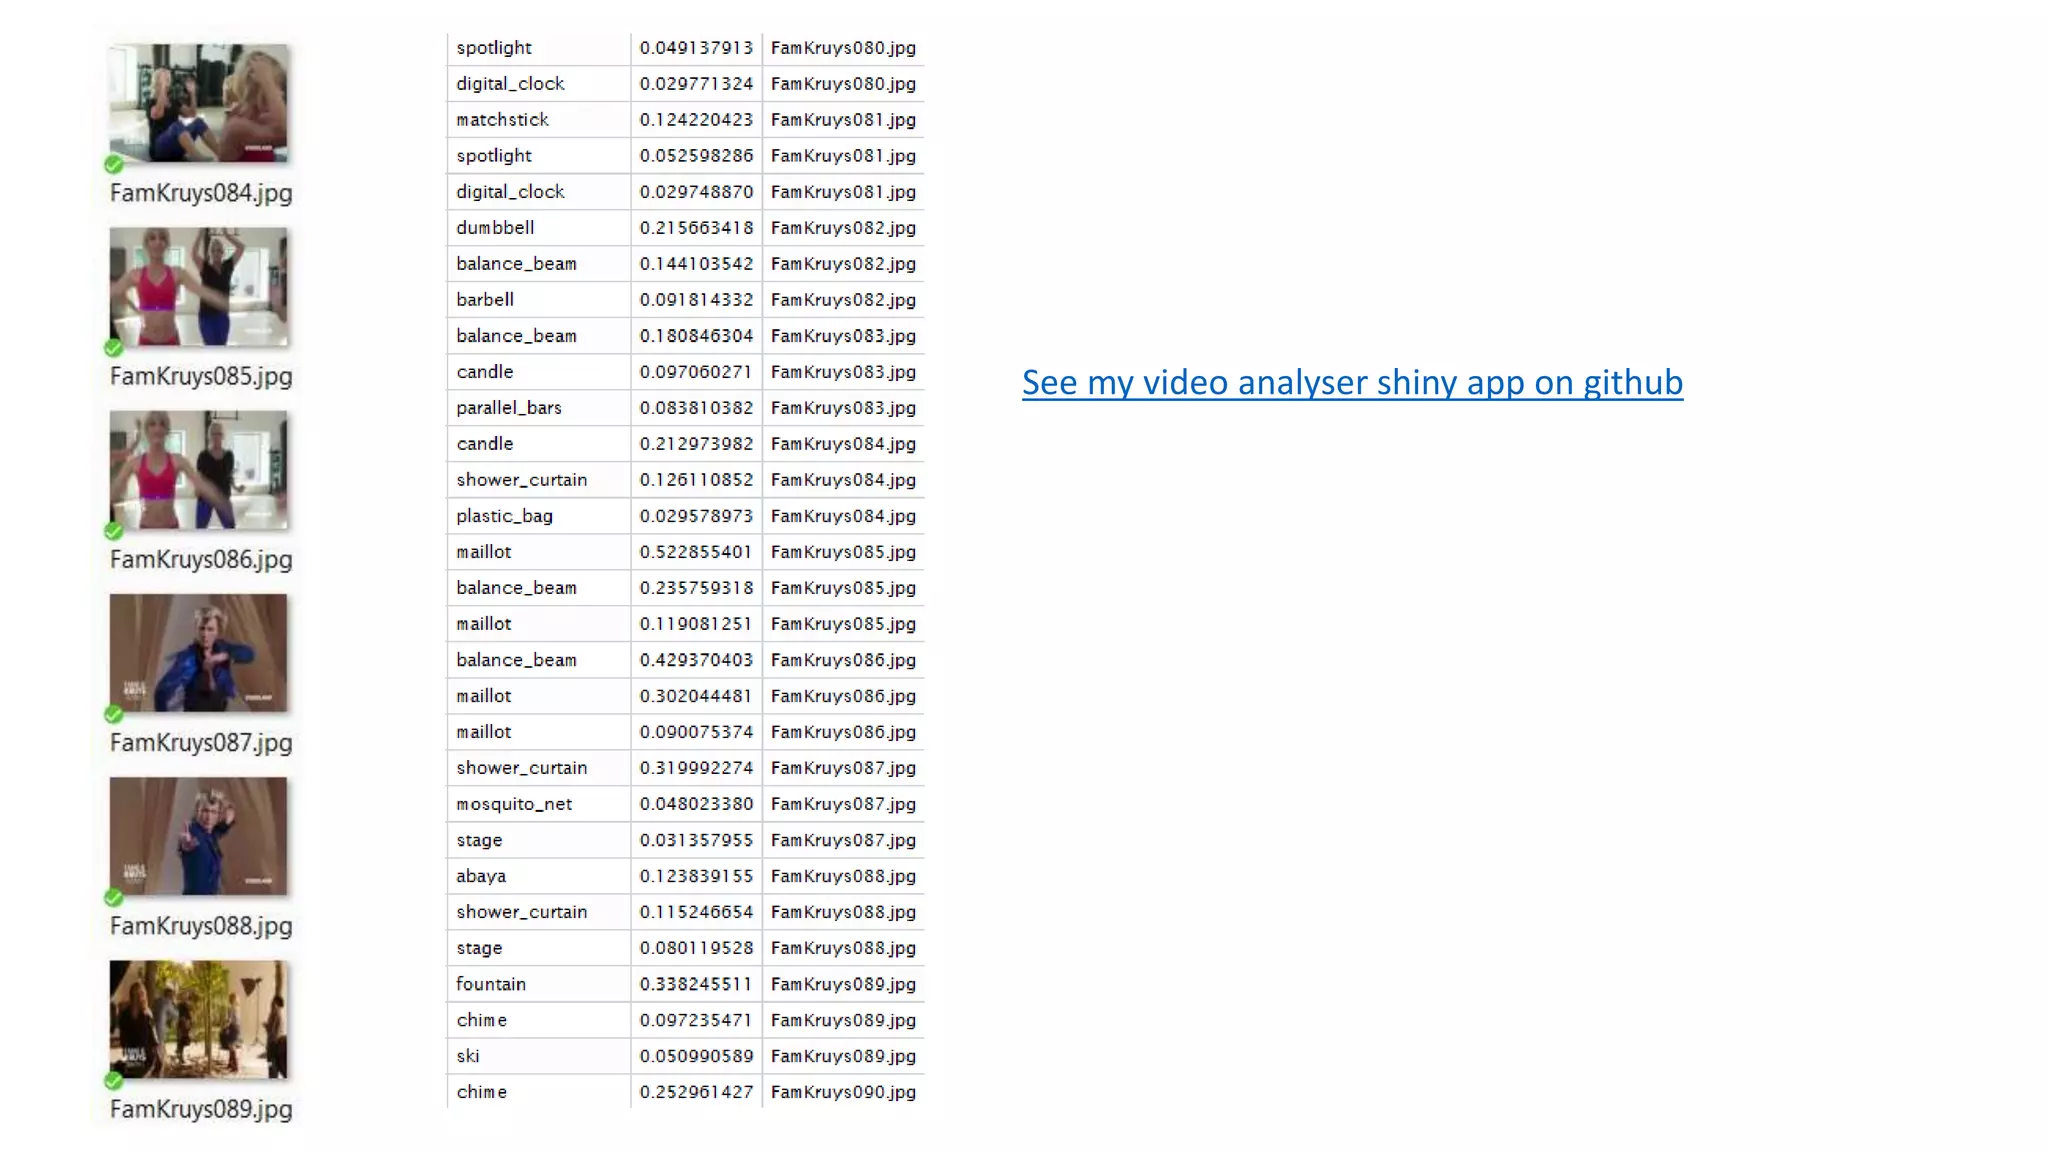Click green sync checkmark on FamKruys086 thumbnail
Viewport: 2048px width, 1152px height.
114,531
